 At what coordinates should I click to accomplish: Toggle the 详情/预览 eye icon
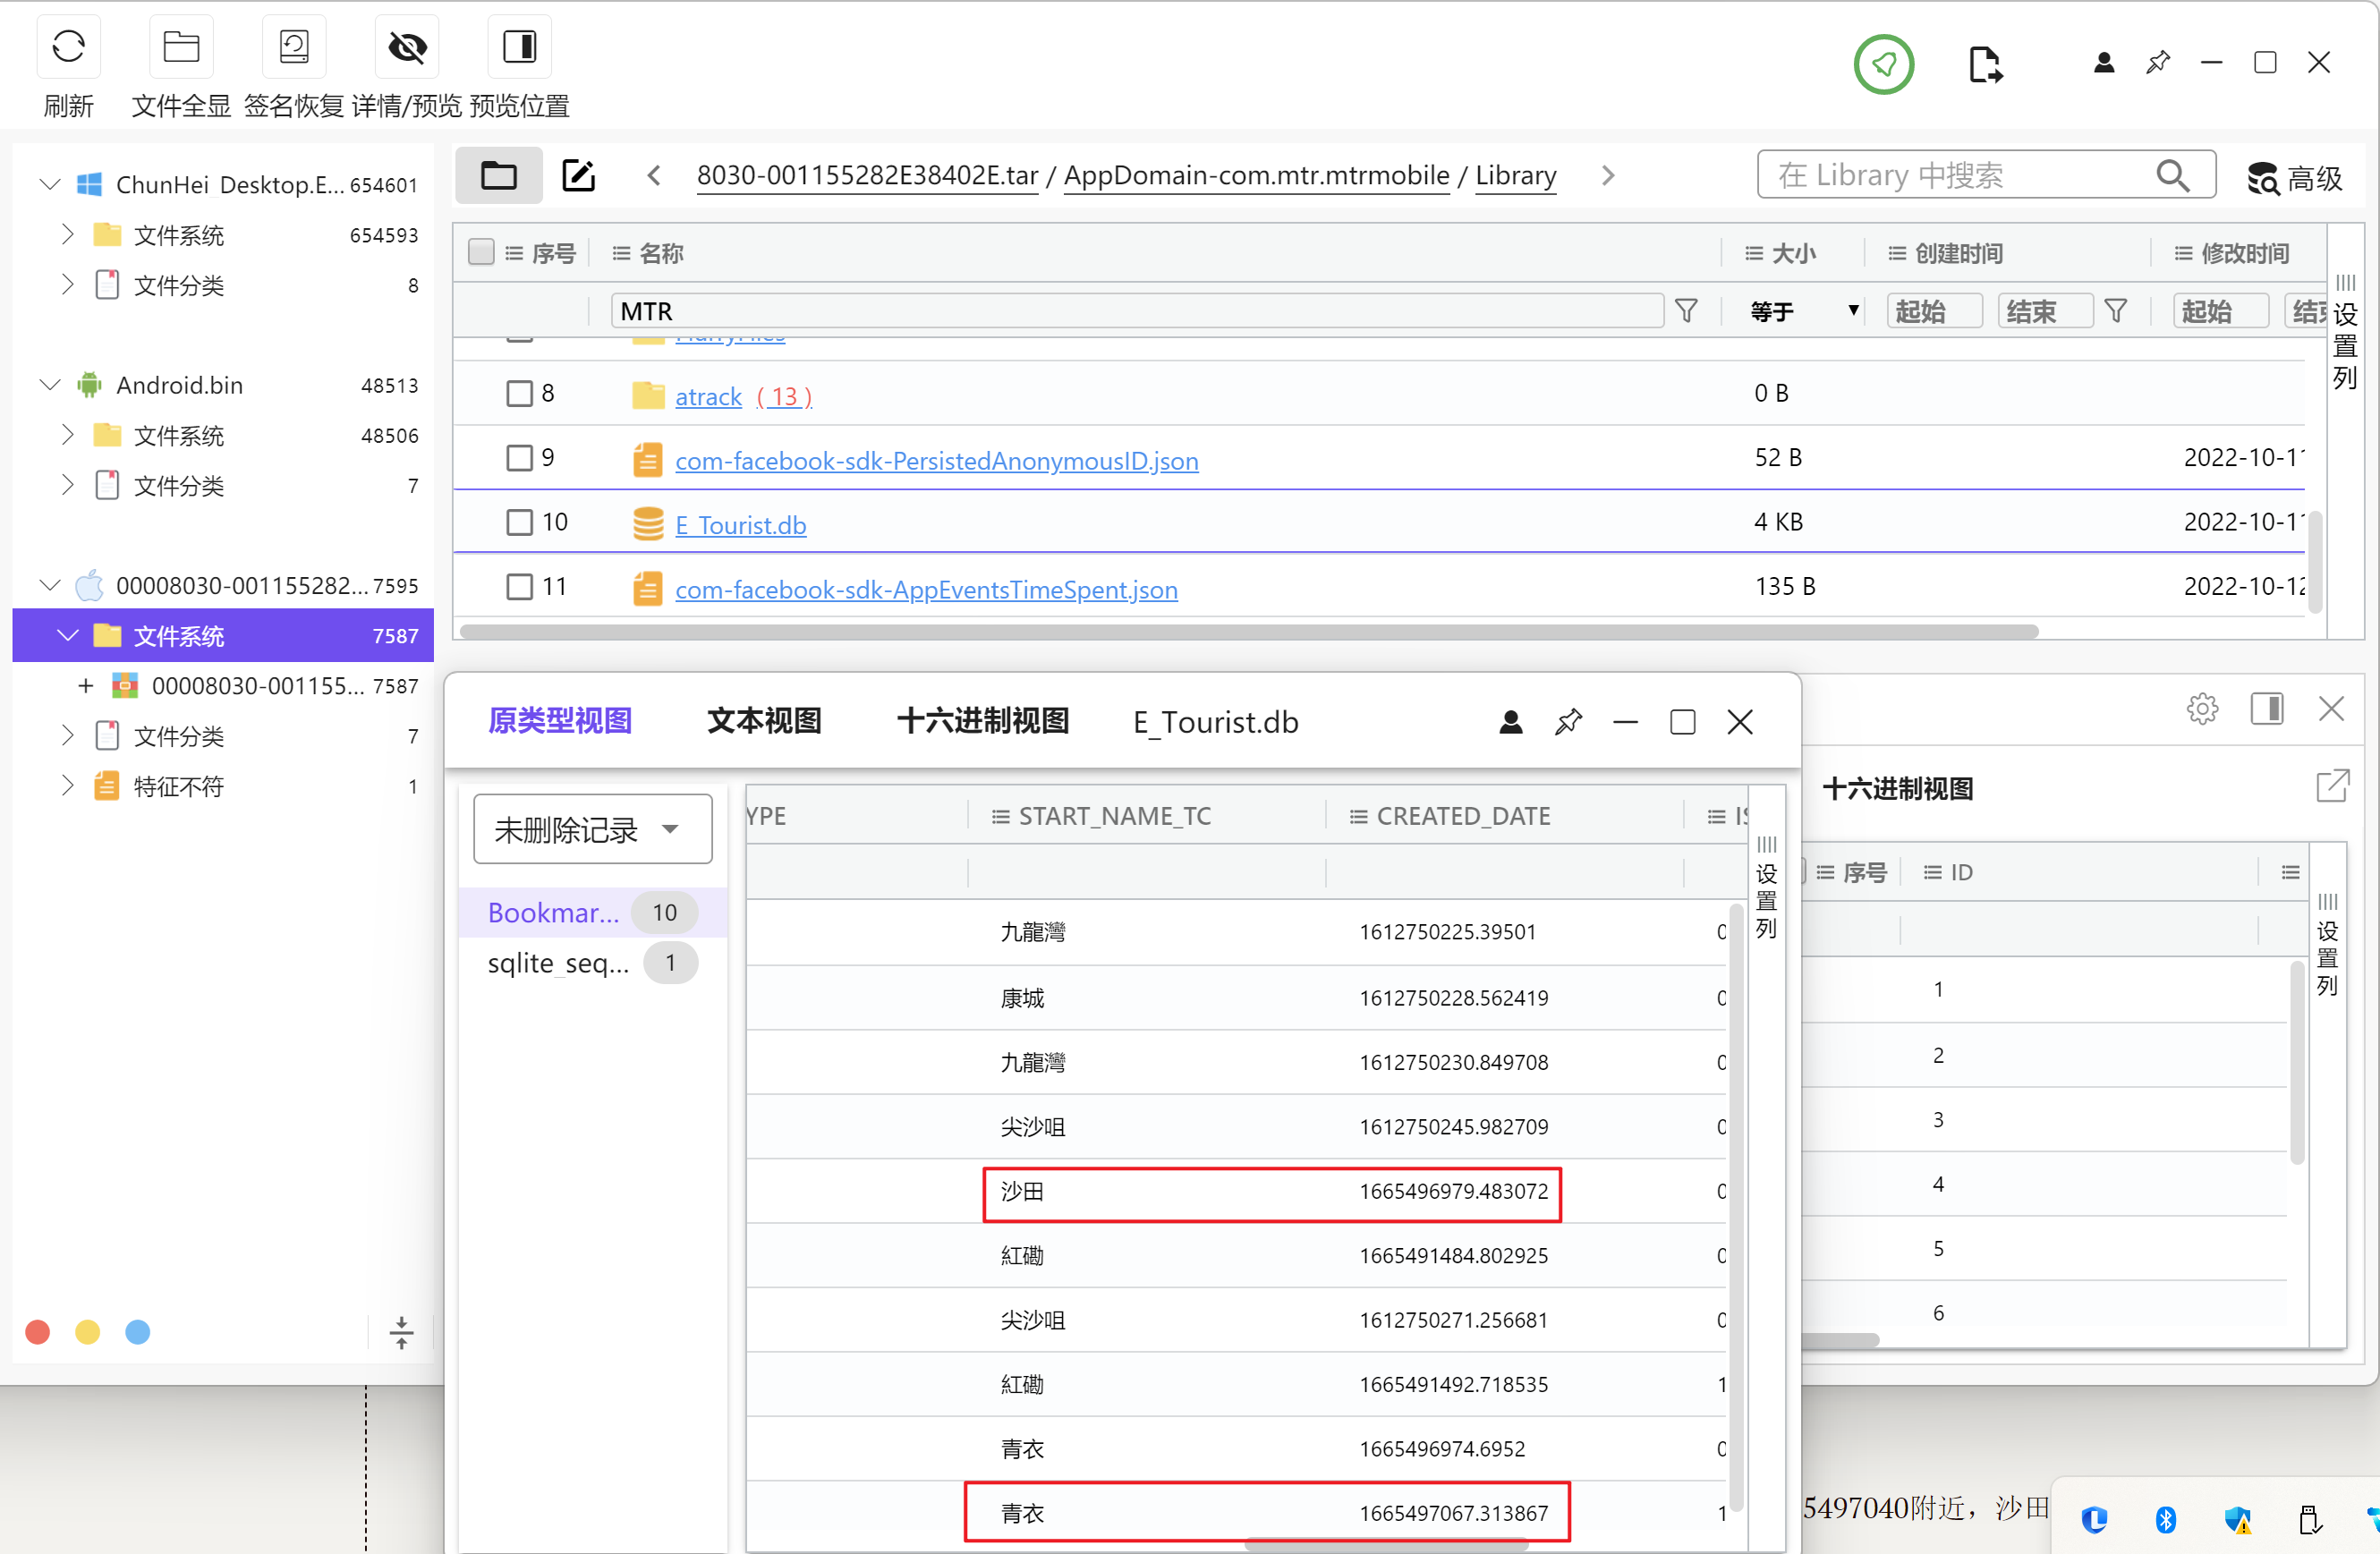(407, 46)
